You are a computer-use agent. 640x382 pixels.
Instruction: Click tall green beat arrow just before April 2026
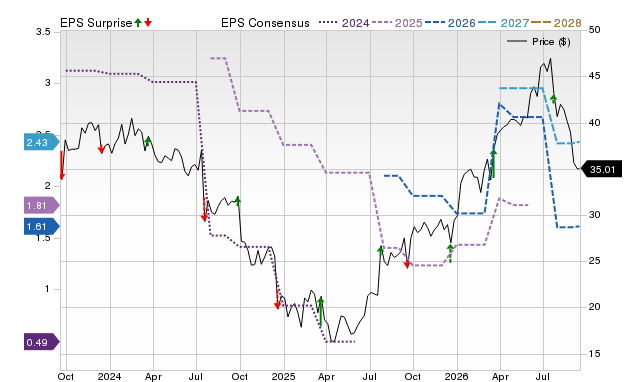pos(493,164)
